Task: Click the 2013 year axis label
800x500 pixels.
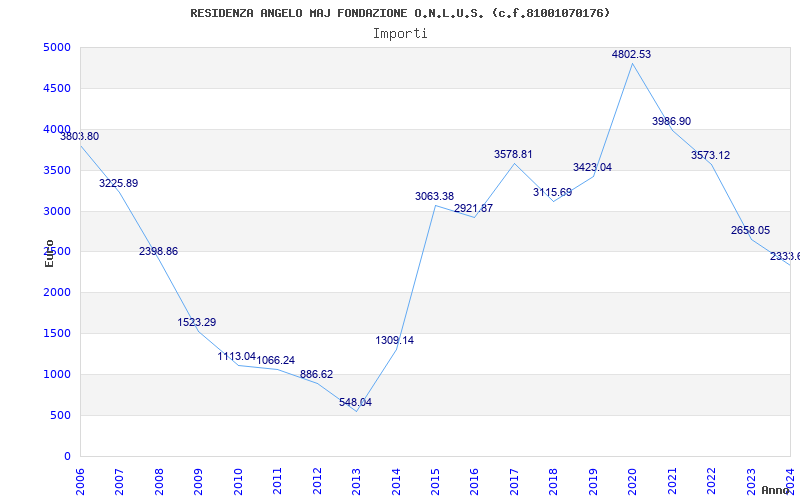Action: 356,482
